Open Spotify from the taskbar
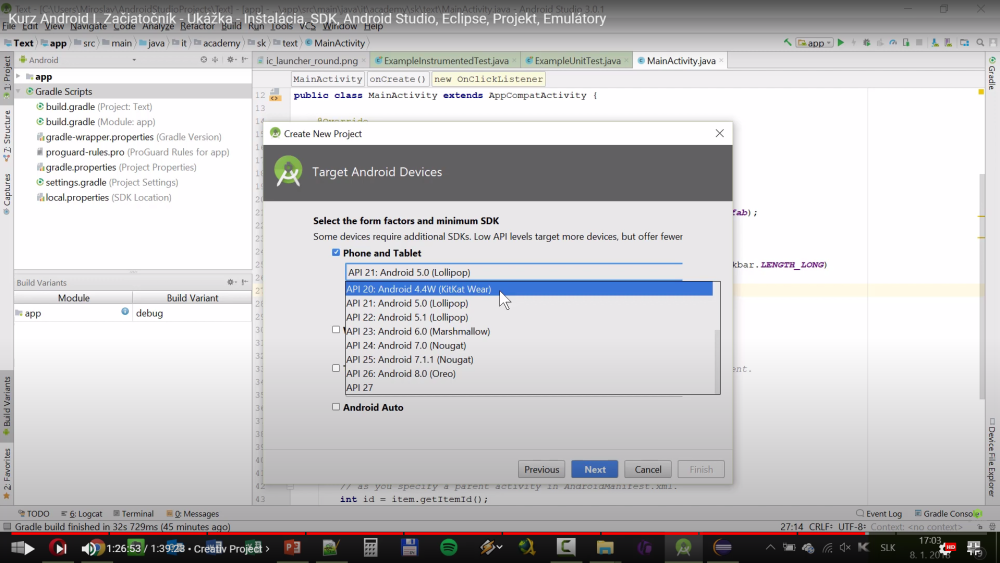The image size is (1000, 563). pos(449,548)
